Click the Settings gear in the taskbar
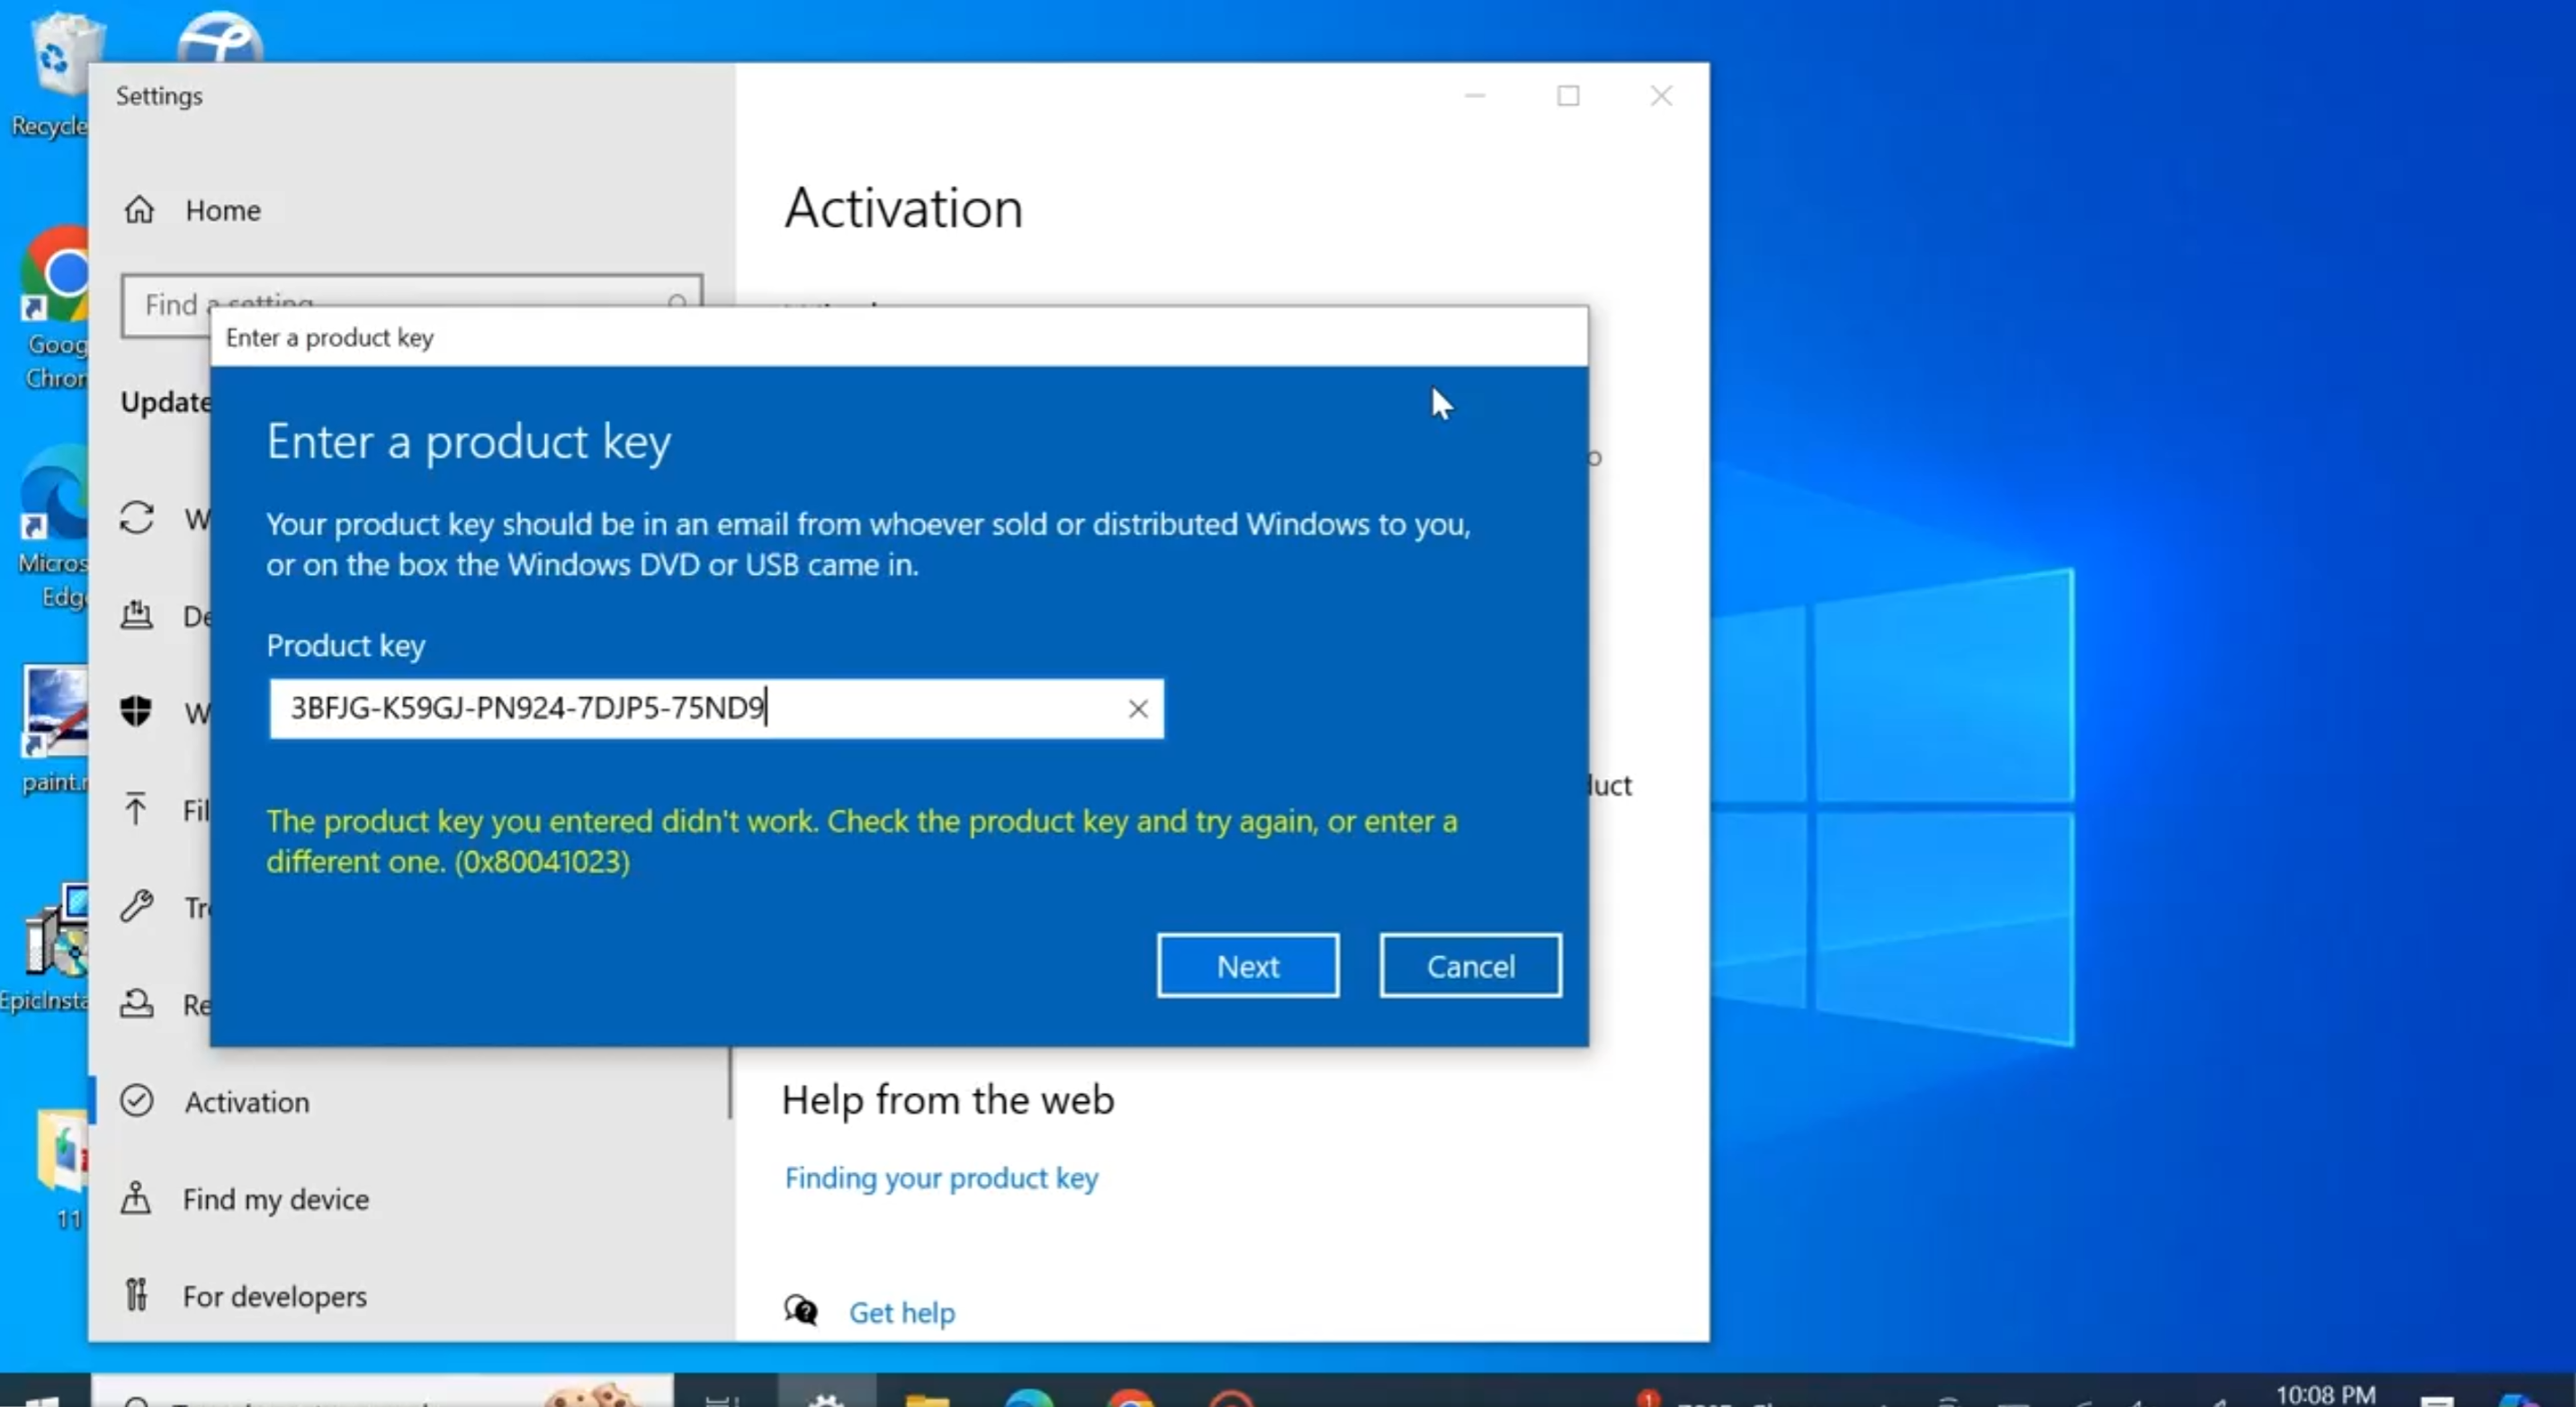 tap(826, 1397)
